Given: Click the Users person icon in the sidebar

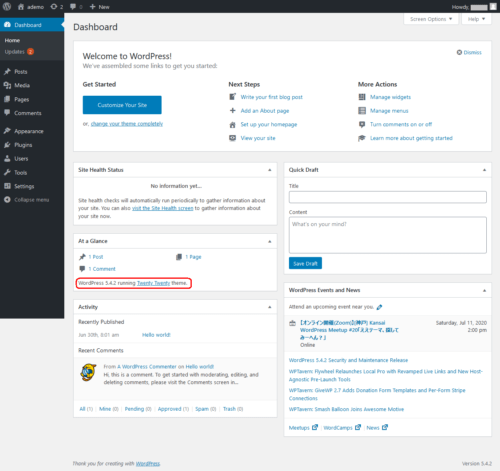Looking at the screenshot, I should (x=7, y=159).
